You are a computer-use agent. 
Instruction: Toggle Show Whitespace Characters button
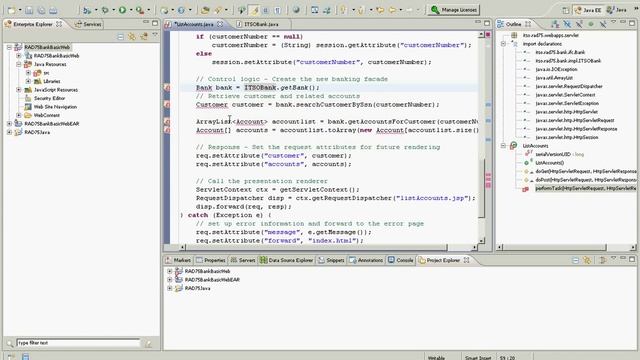tap(277, 10)
